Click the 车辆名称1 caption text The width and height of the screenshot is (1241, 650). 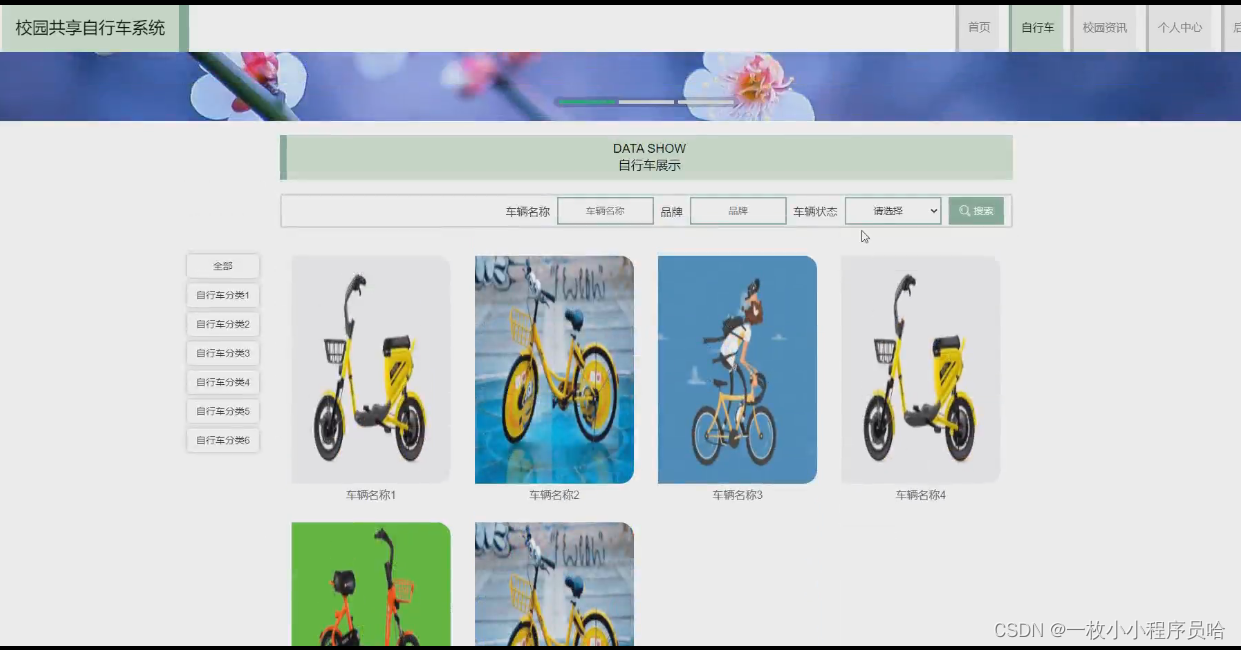pyautogui.click(x=371, y=495)
